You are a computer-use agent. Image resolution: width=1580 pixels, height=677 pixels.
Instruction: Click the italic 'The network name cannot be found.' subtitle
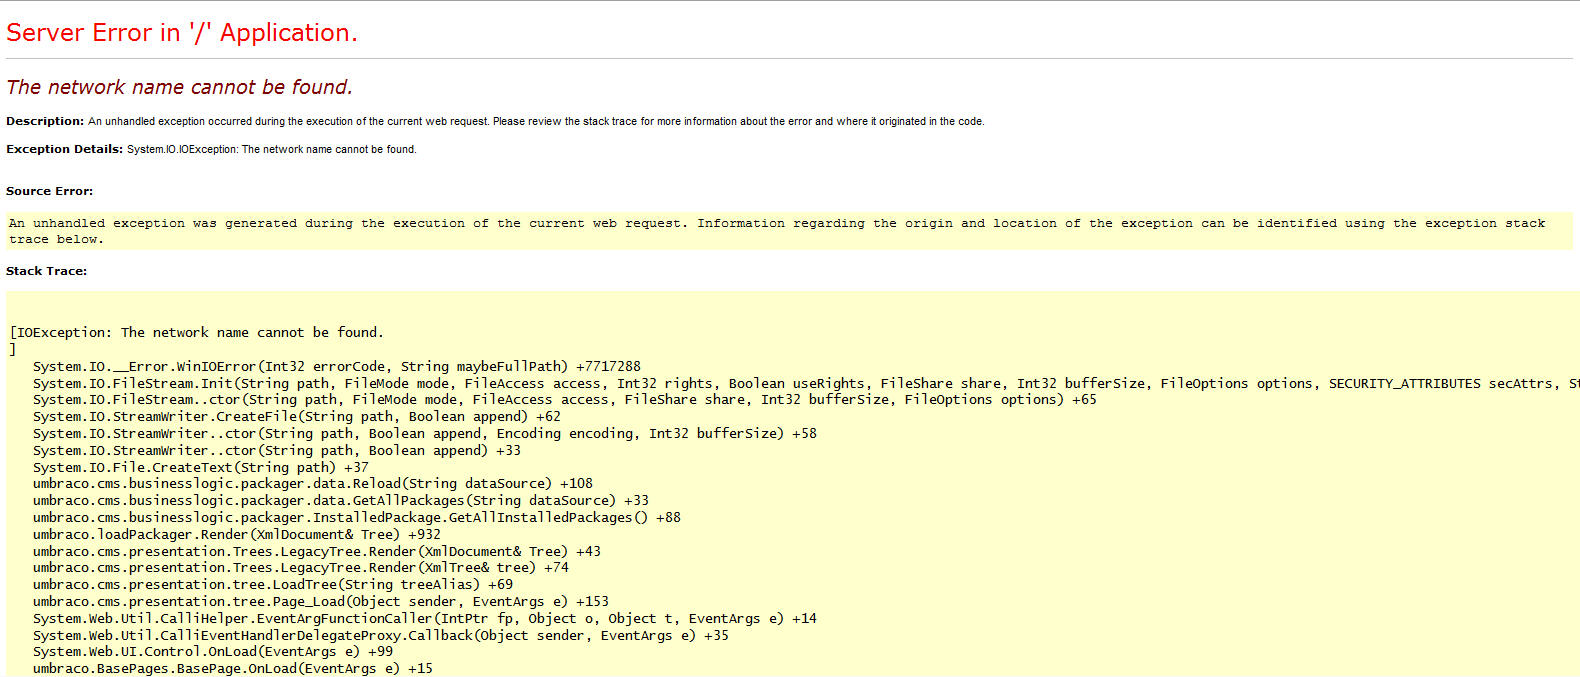coord(179,87)
